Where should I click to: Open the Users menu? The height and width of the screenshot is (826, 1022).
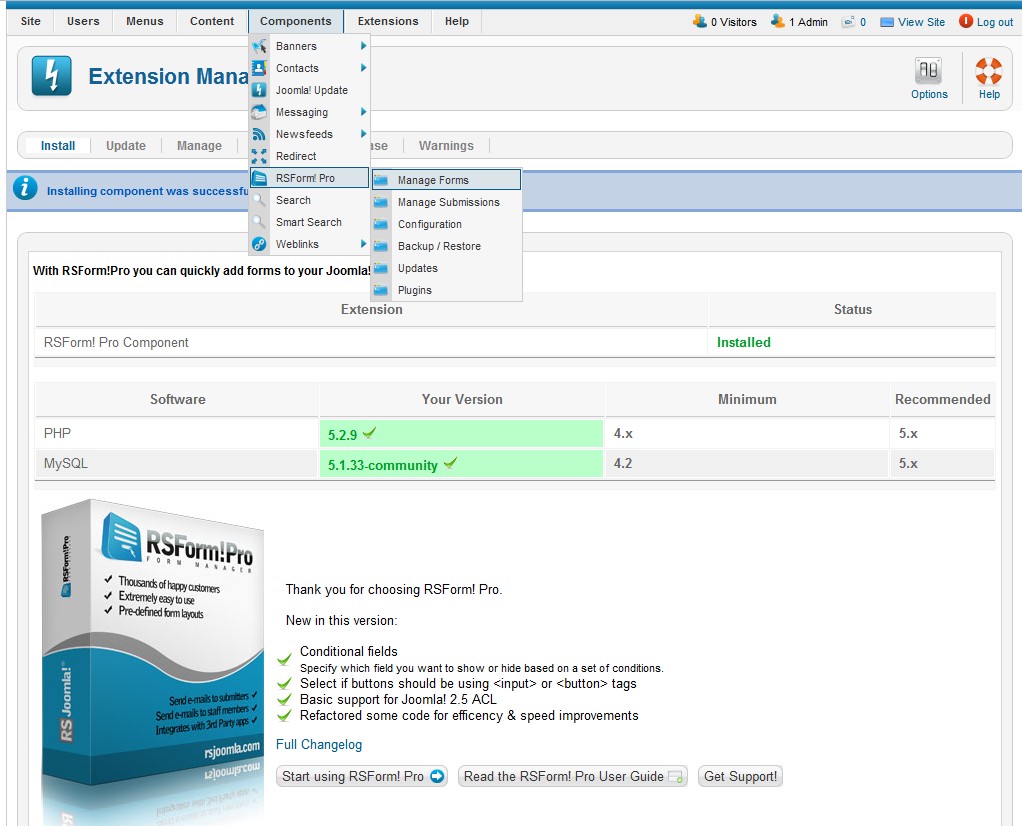[83, 22]
